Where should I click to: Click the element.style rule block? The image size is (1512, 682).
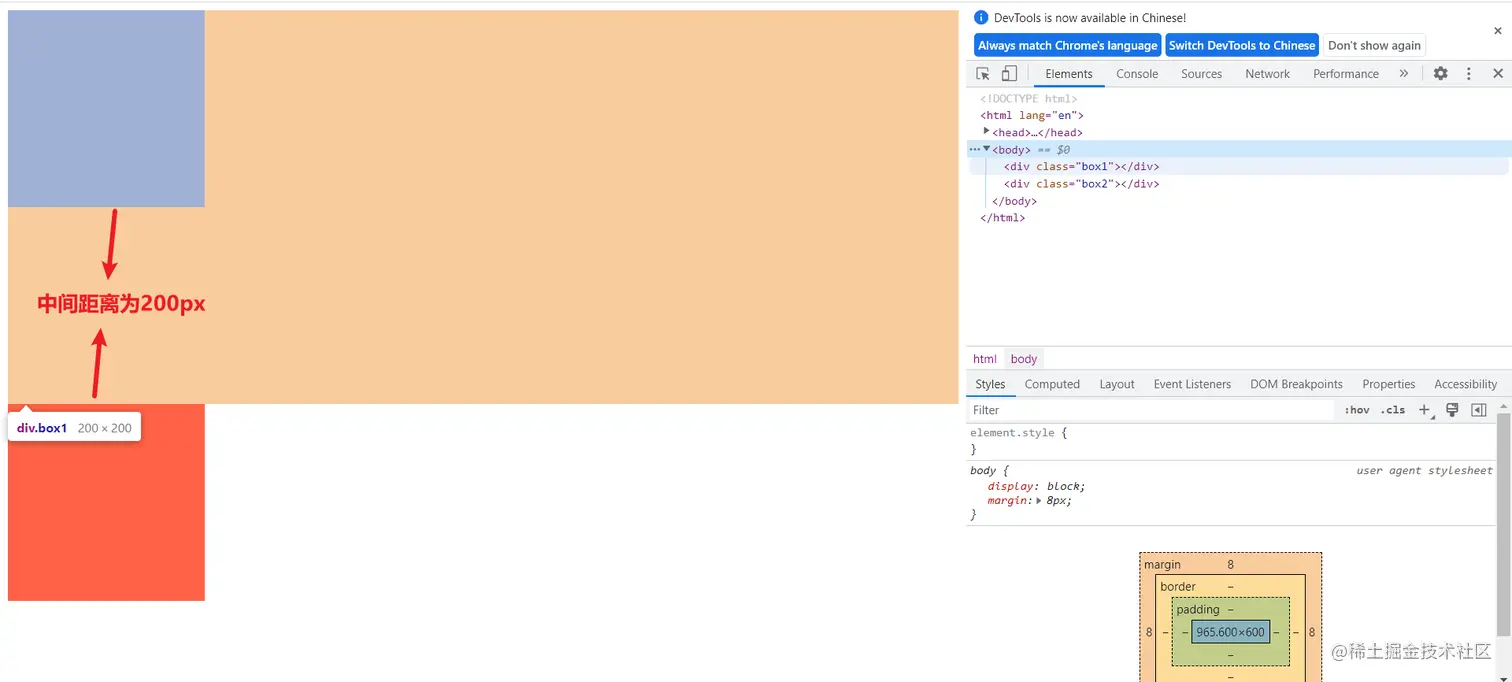[1231, 441]
